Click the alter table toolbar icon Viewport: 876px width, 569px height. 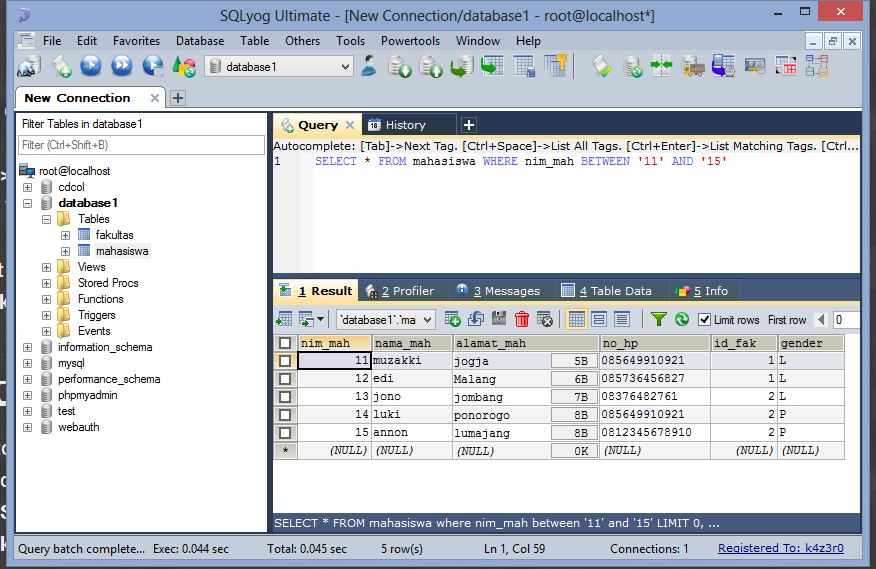[x=524, y=66]
